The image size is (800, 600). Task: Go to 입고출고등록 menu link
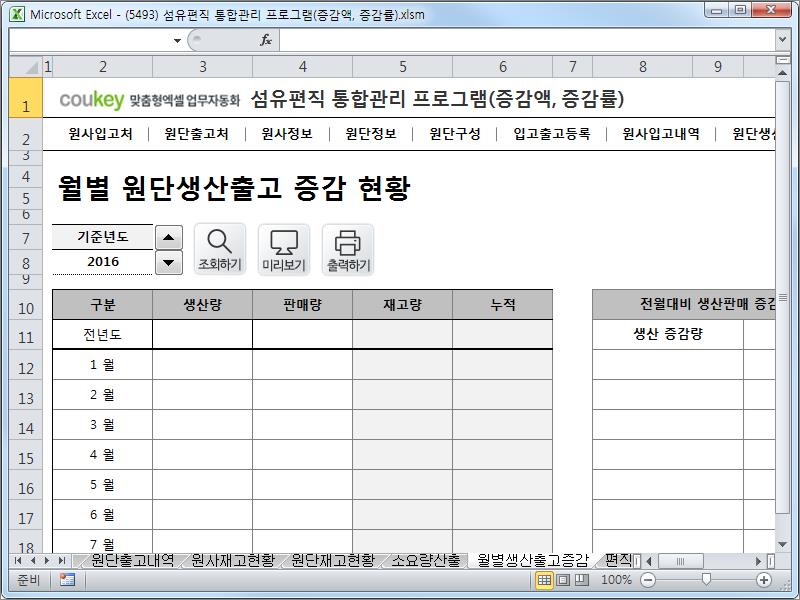coord(552,134)
